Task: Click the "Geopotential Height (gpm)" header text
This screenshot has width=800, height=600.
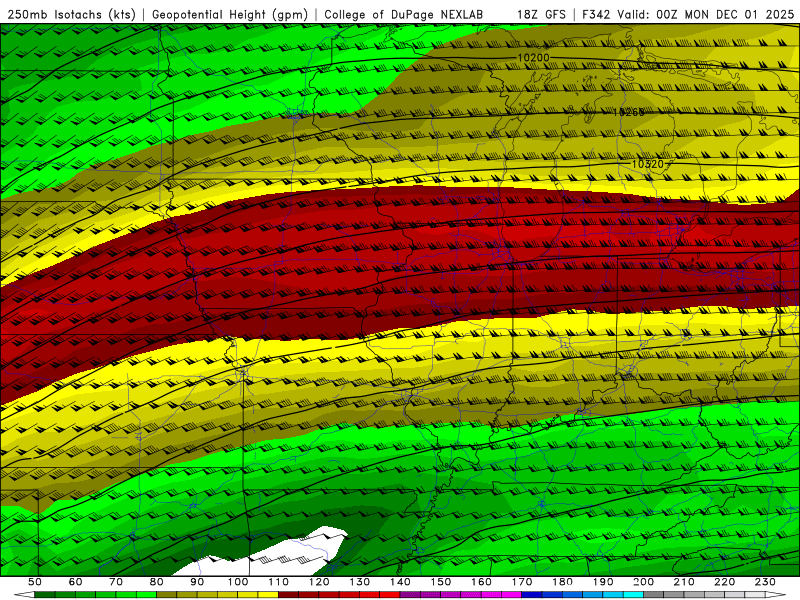Action: click(x=230, y=14)
